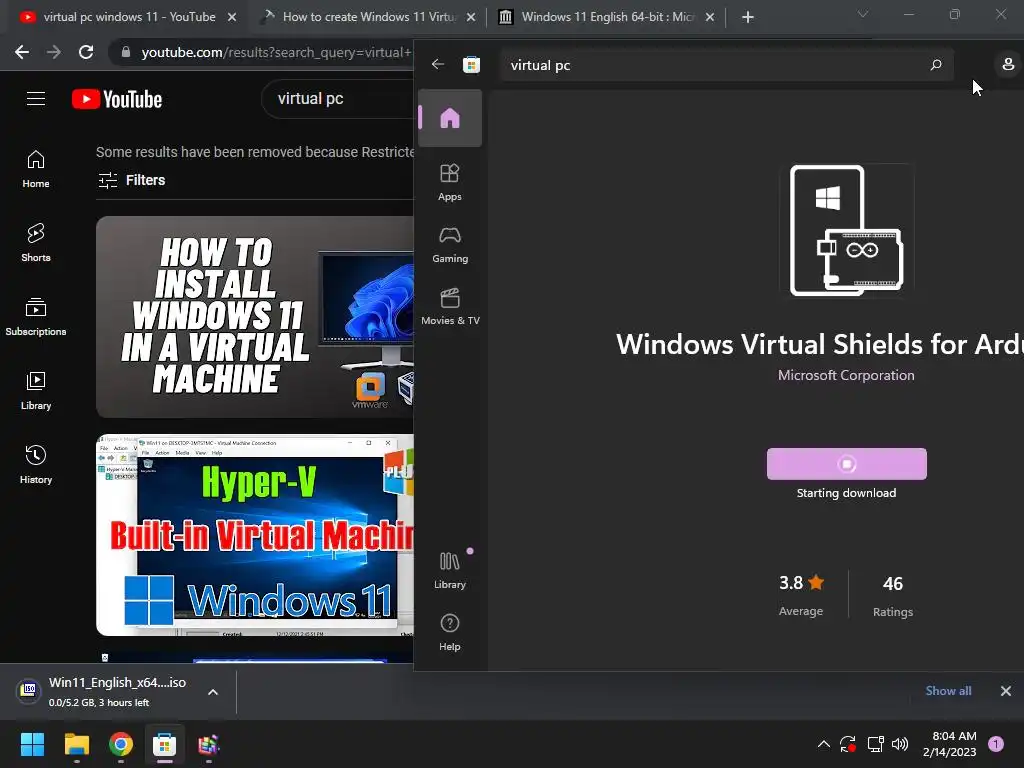
Task: Go back in Chrome browser
Action: coord(22,52)
